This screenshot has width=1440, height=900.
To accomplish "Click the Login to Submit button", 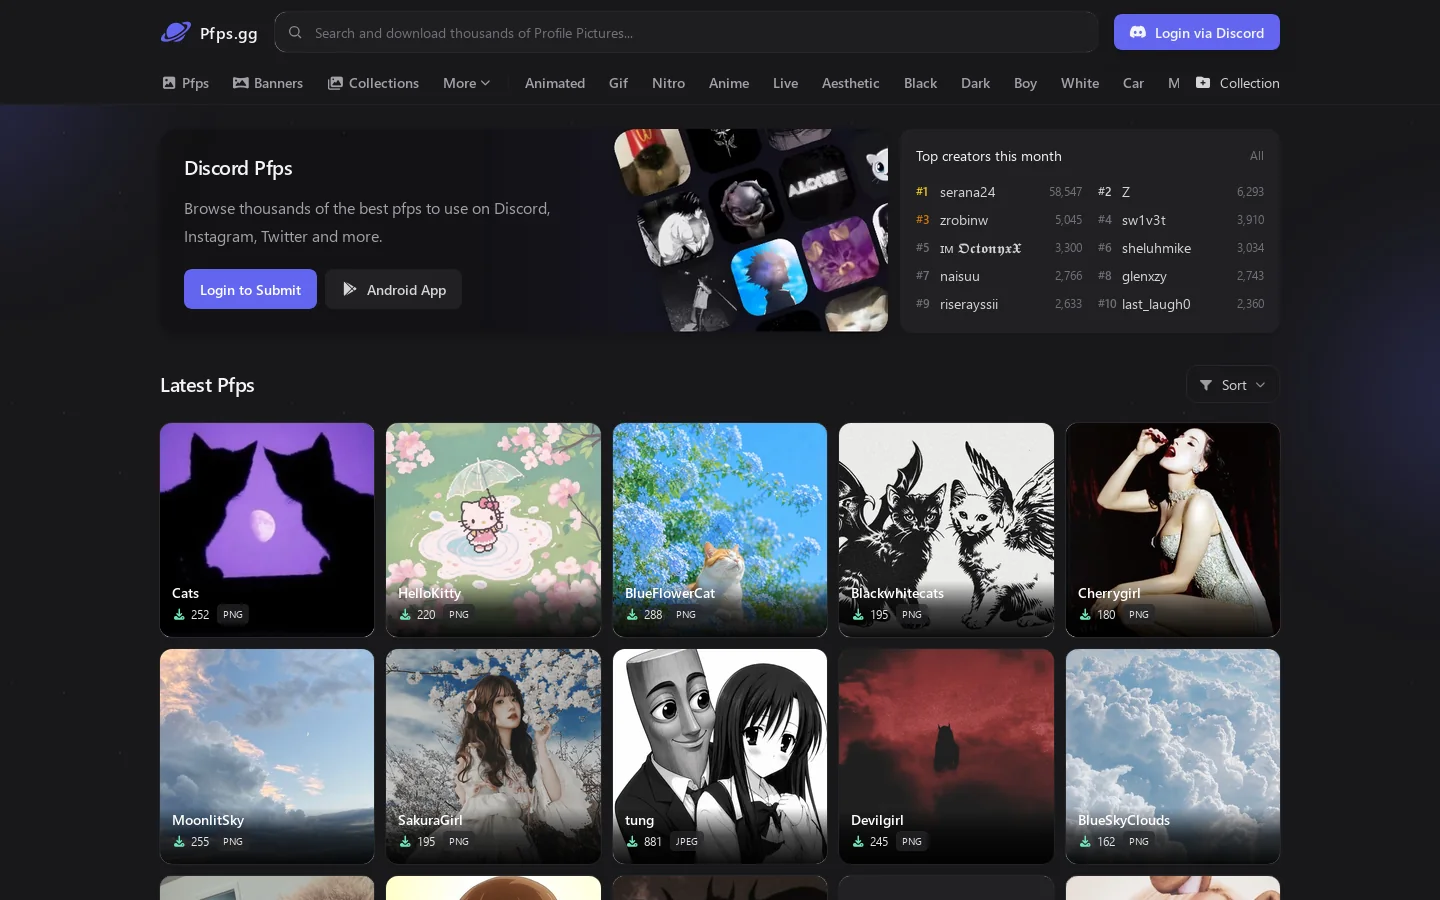I will tap(250, 289).
